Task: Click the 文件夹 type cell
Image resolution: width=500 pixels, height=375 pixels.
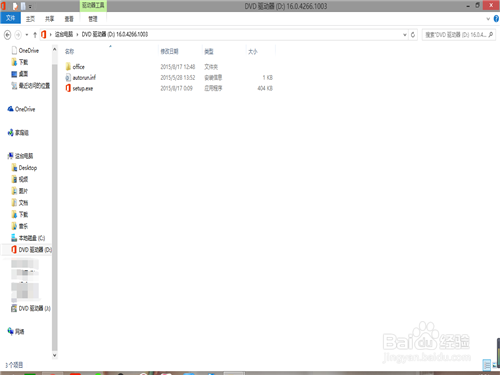Action: pyautogui.click(x=211, y=67)
